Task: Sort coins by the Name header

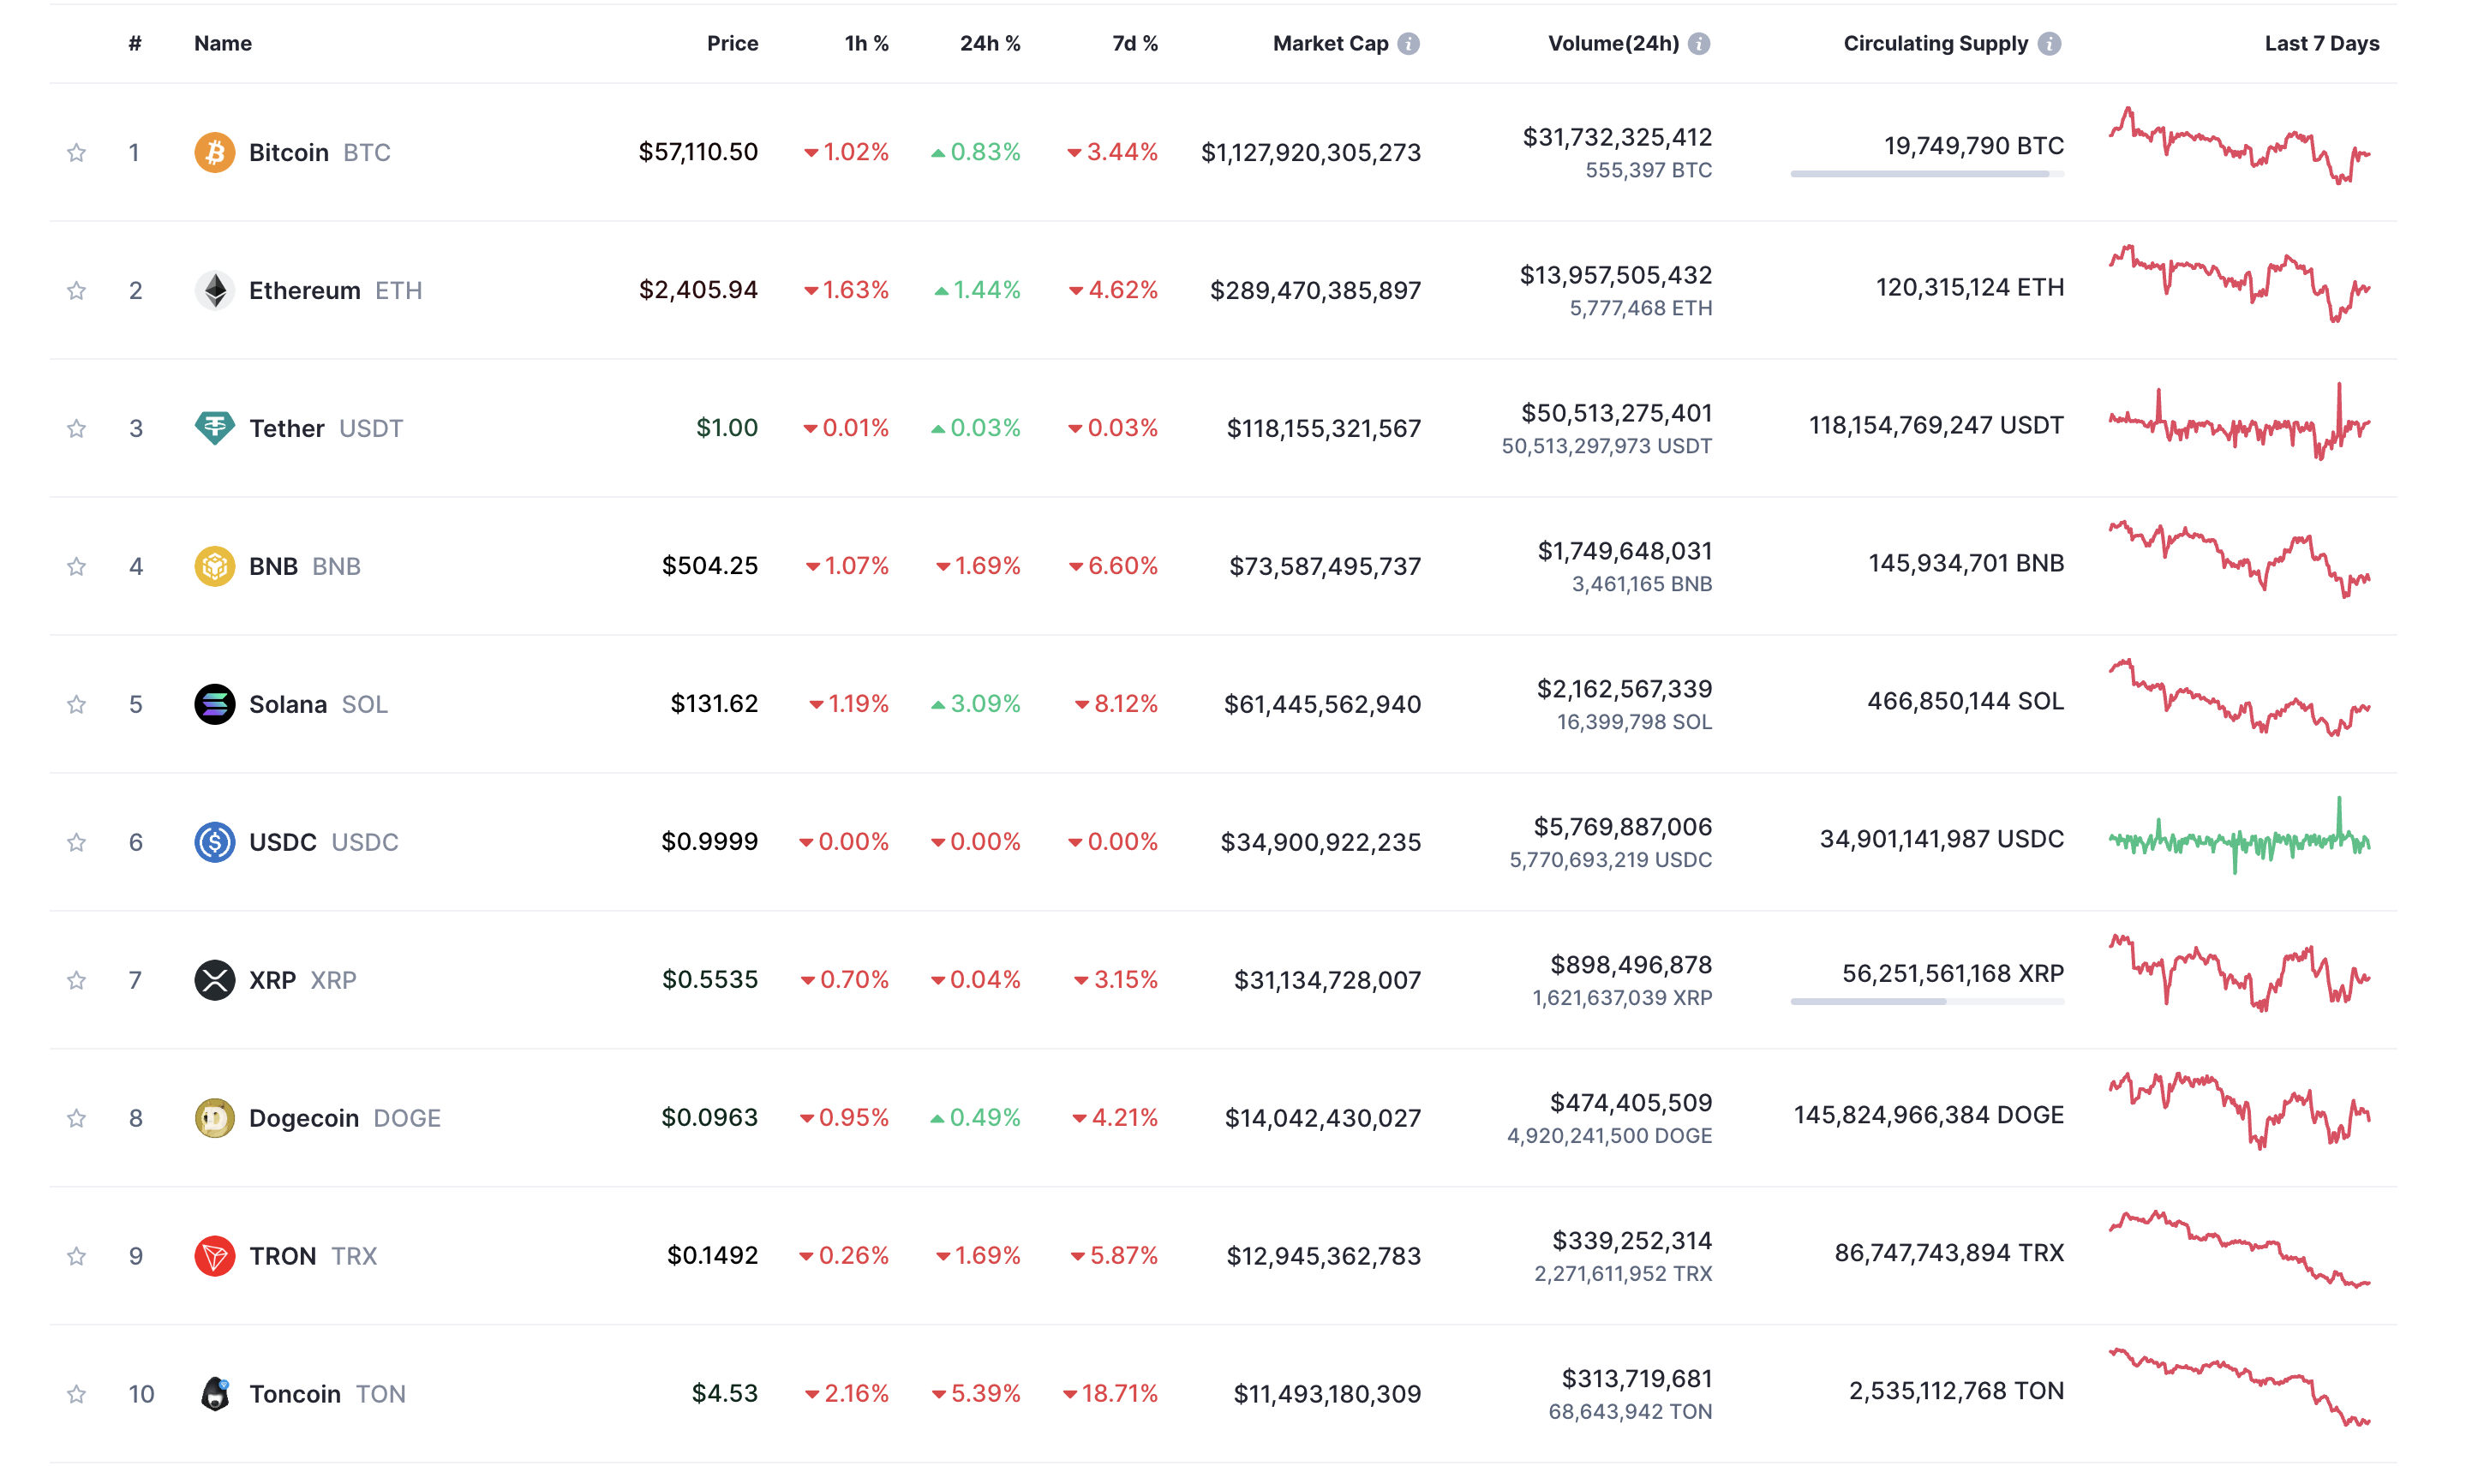Action: 222,44
